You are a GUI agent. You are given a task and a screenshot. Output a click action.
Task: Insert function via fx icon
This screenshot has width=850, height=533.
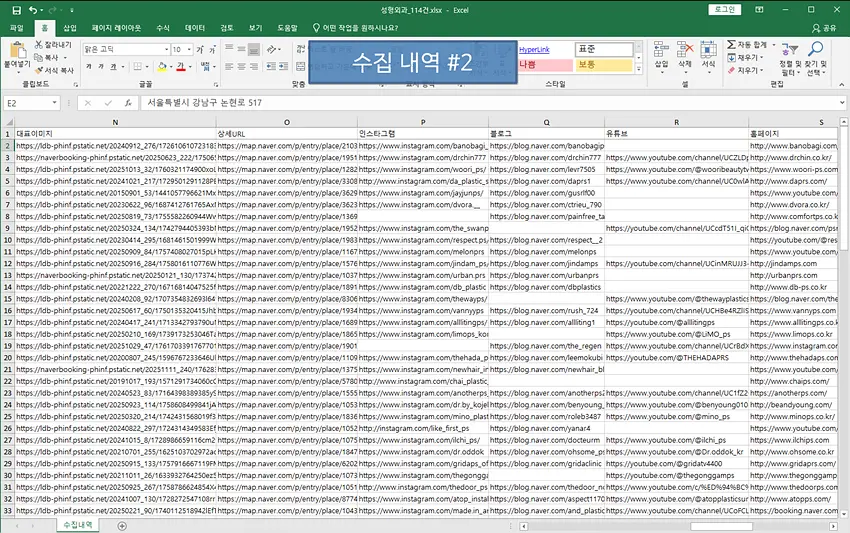point(128,102)
